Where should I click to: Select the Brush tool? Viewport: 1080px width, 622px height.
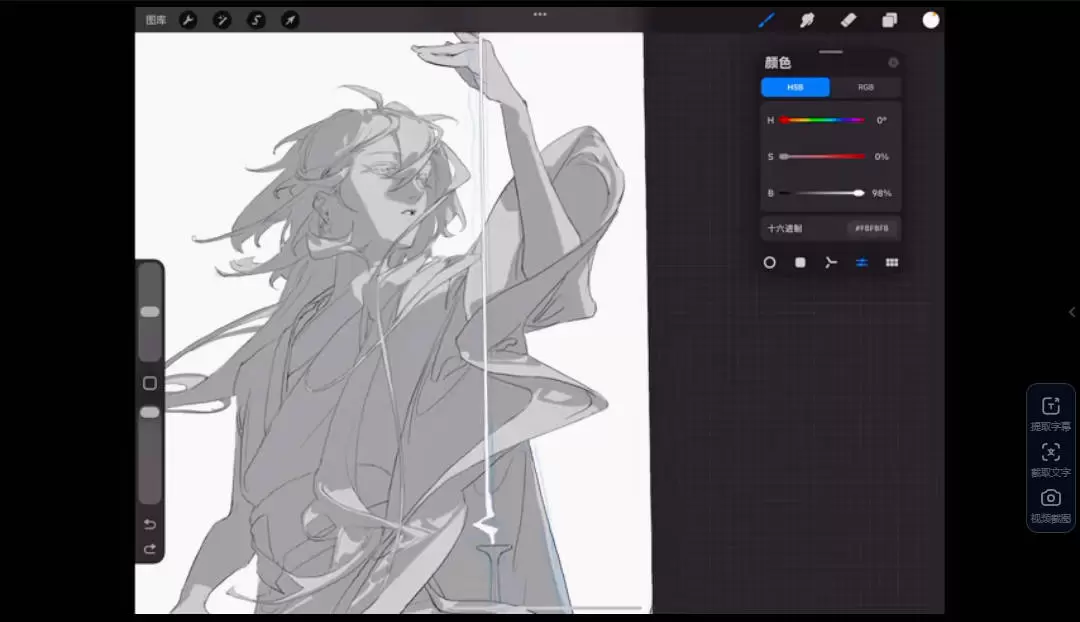click(767, 20)
